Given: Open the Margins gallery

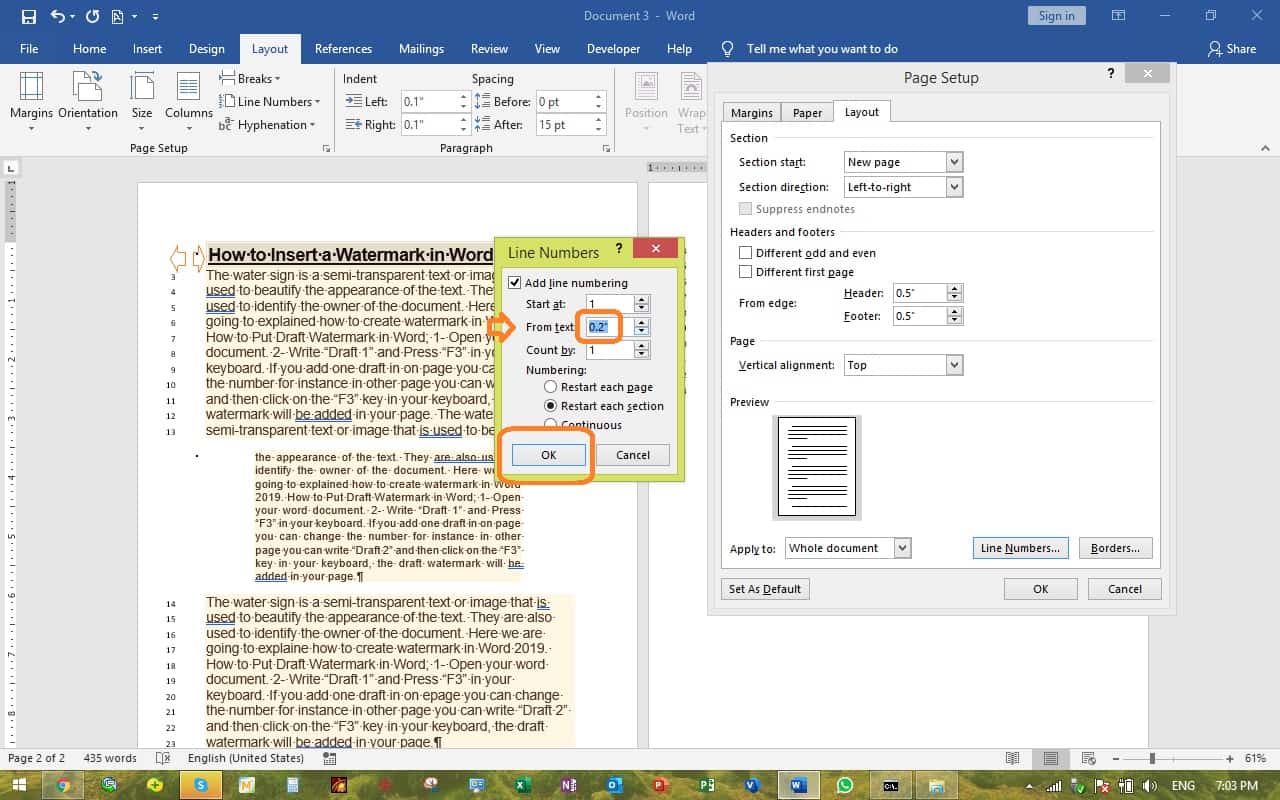Looking at the screenshot, I should pos(31,101).
